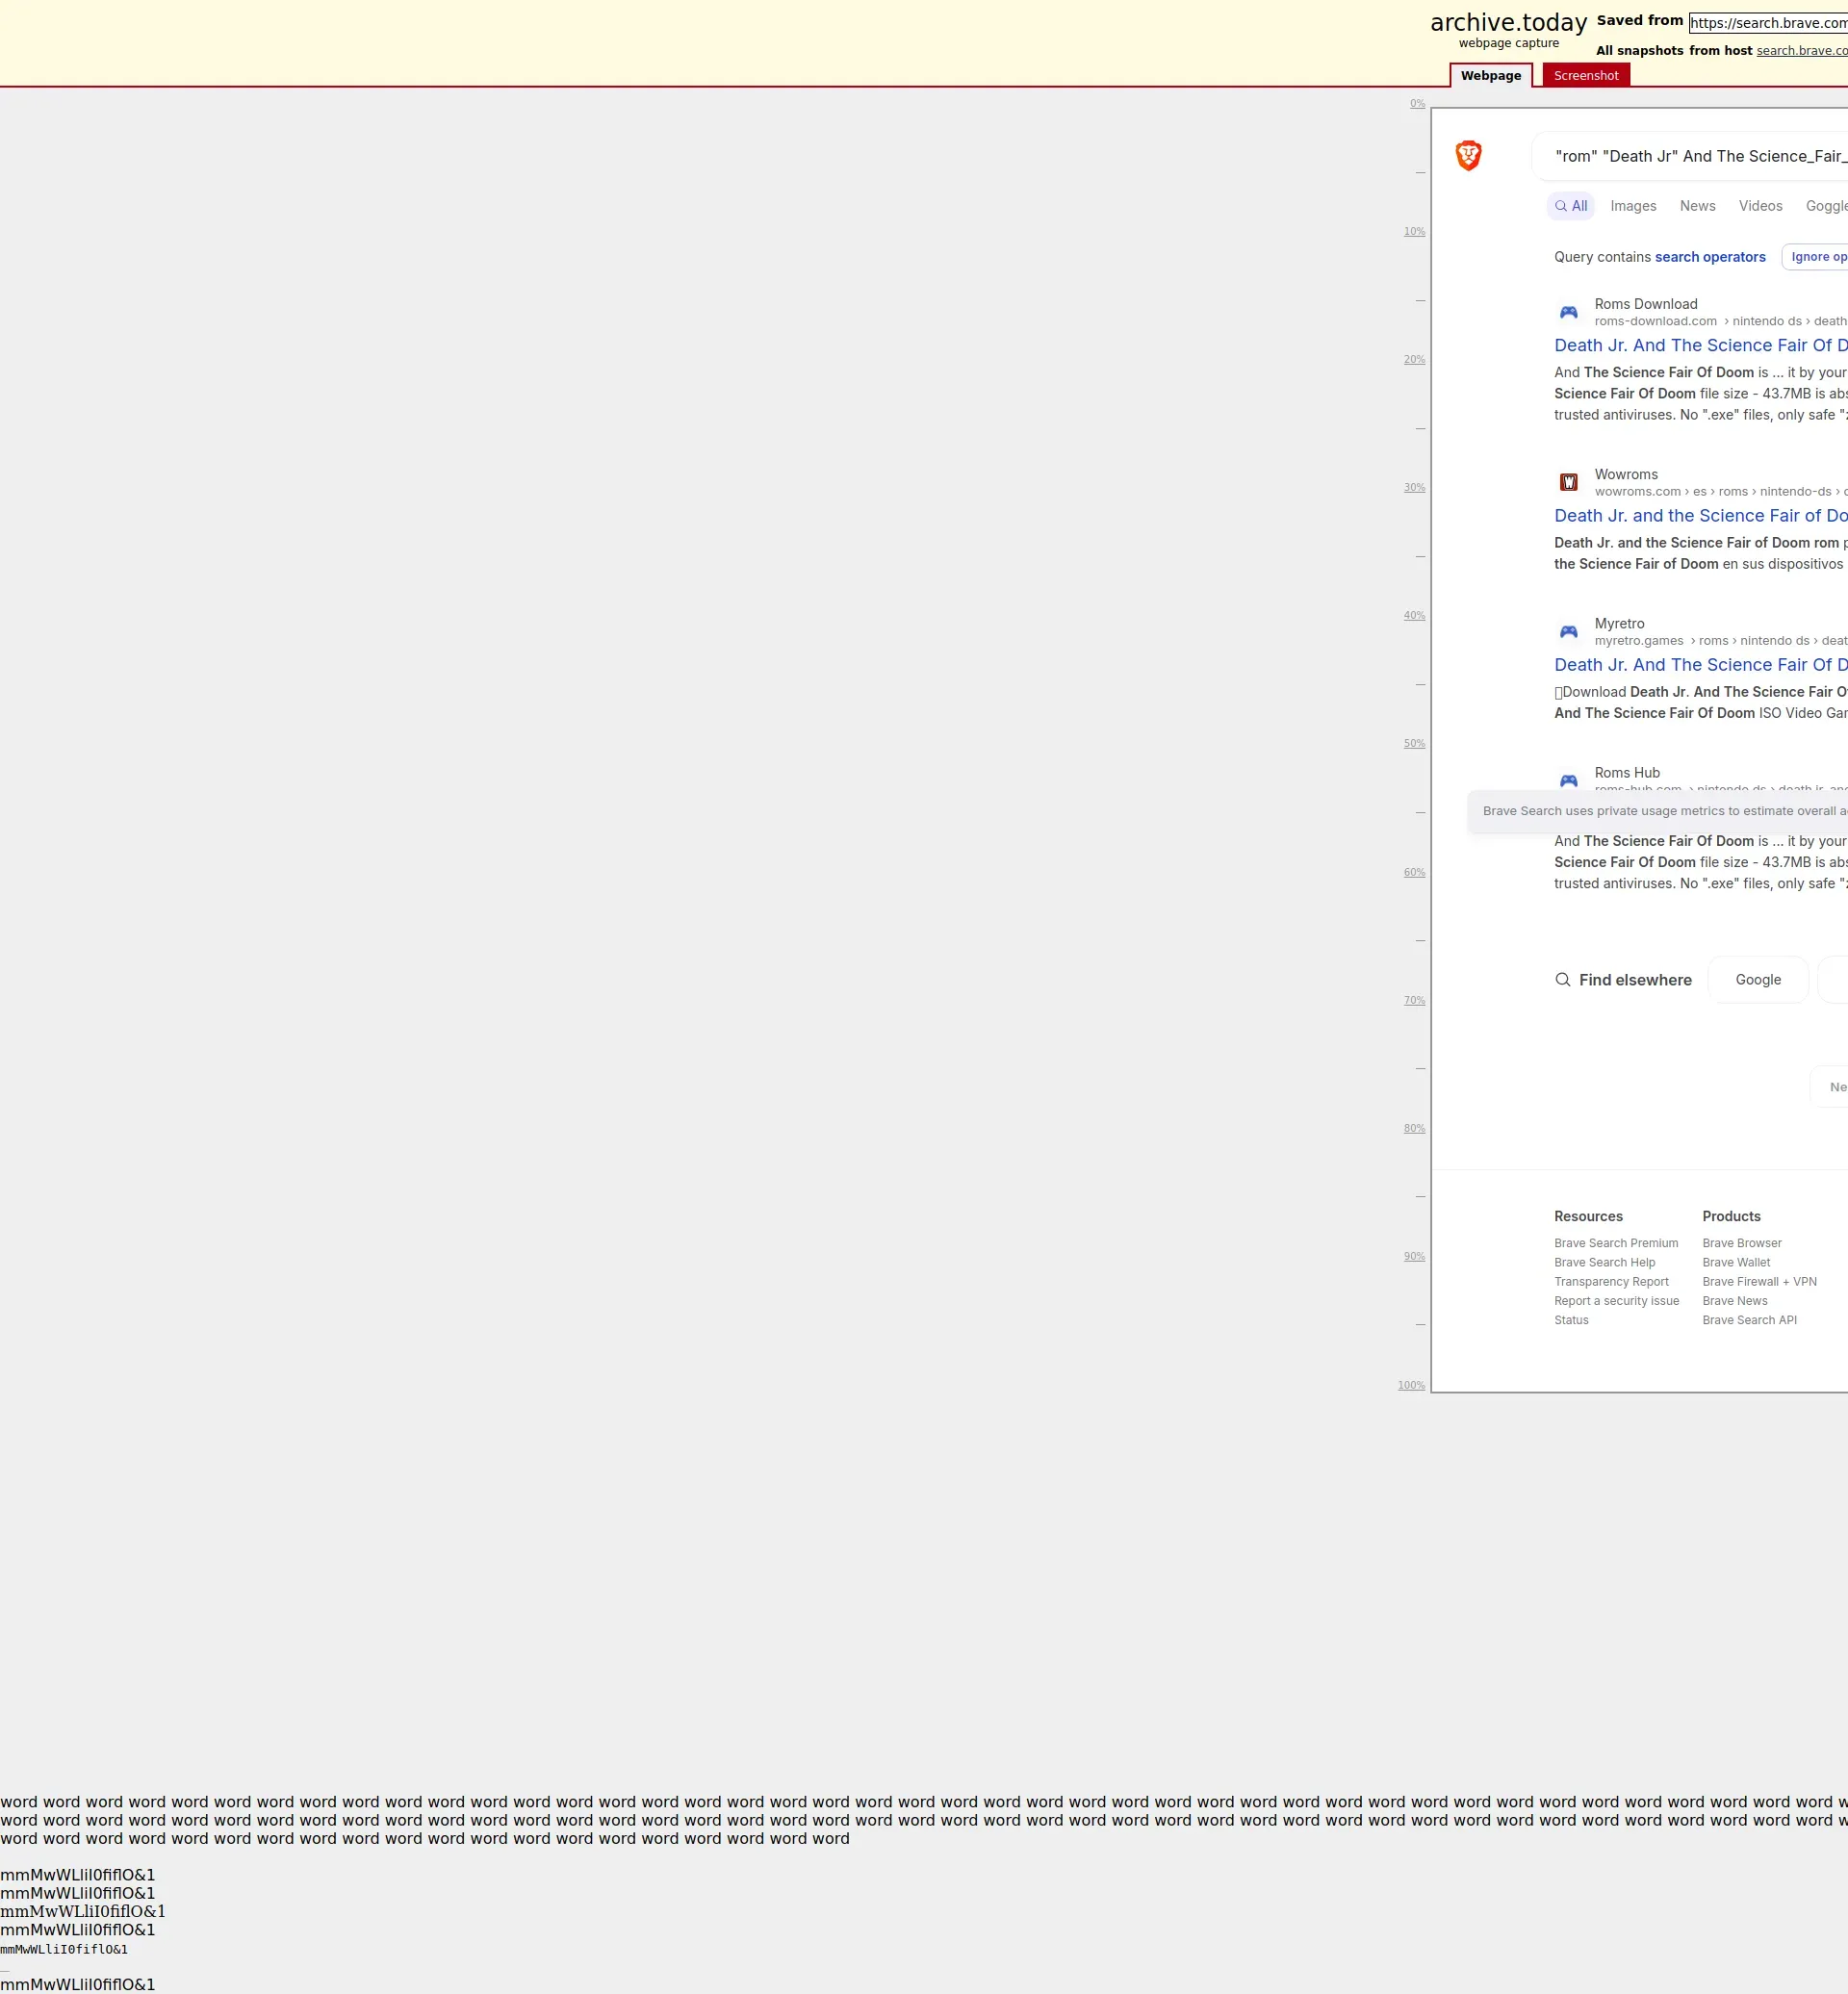Click the Roms Download gamepad favicon
The height and width of the screenshot is (1994, 1848).
click(1568, 313)
